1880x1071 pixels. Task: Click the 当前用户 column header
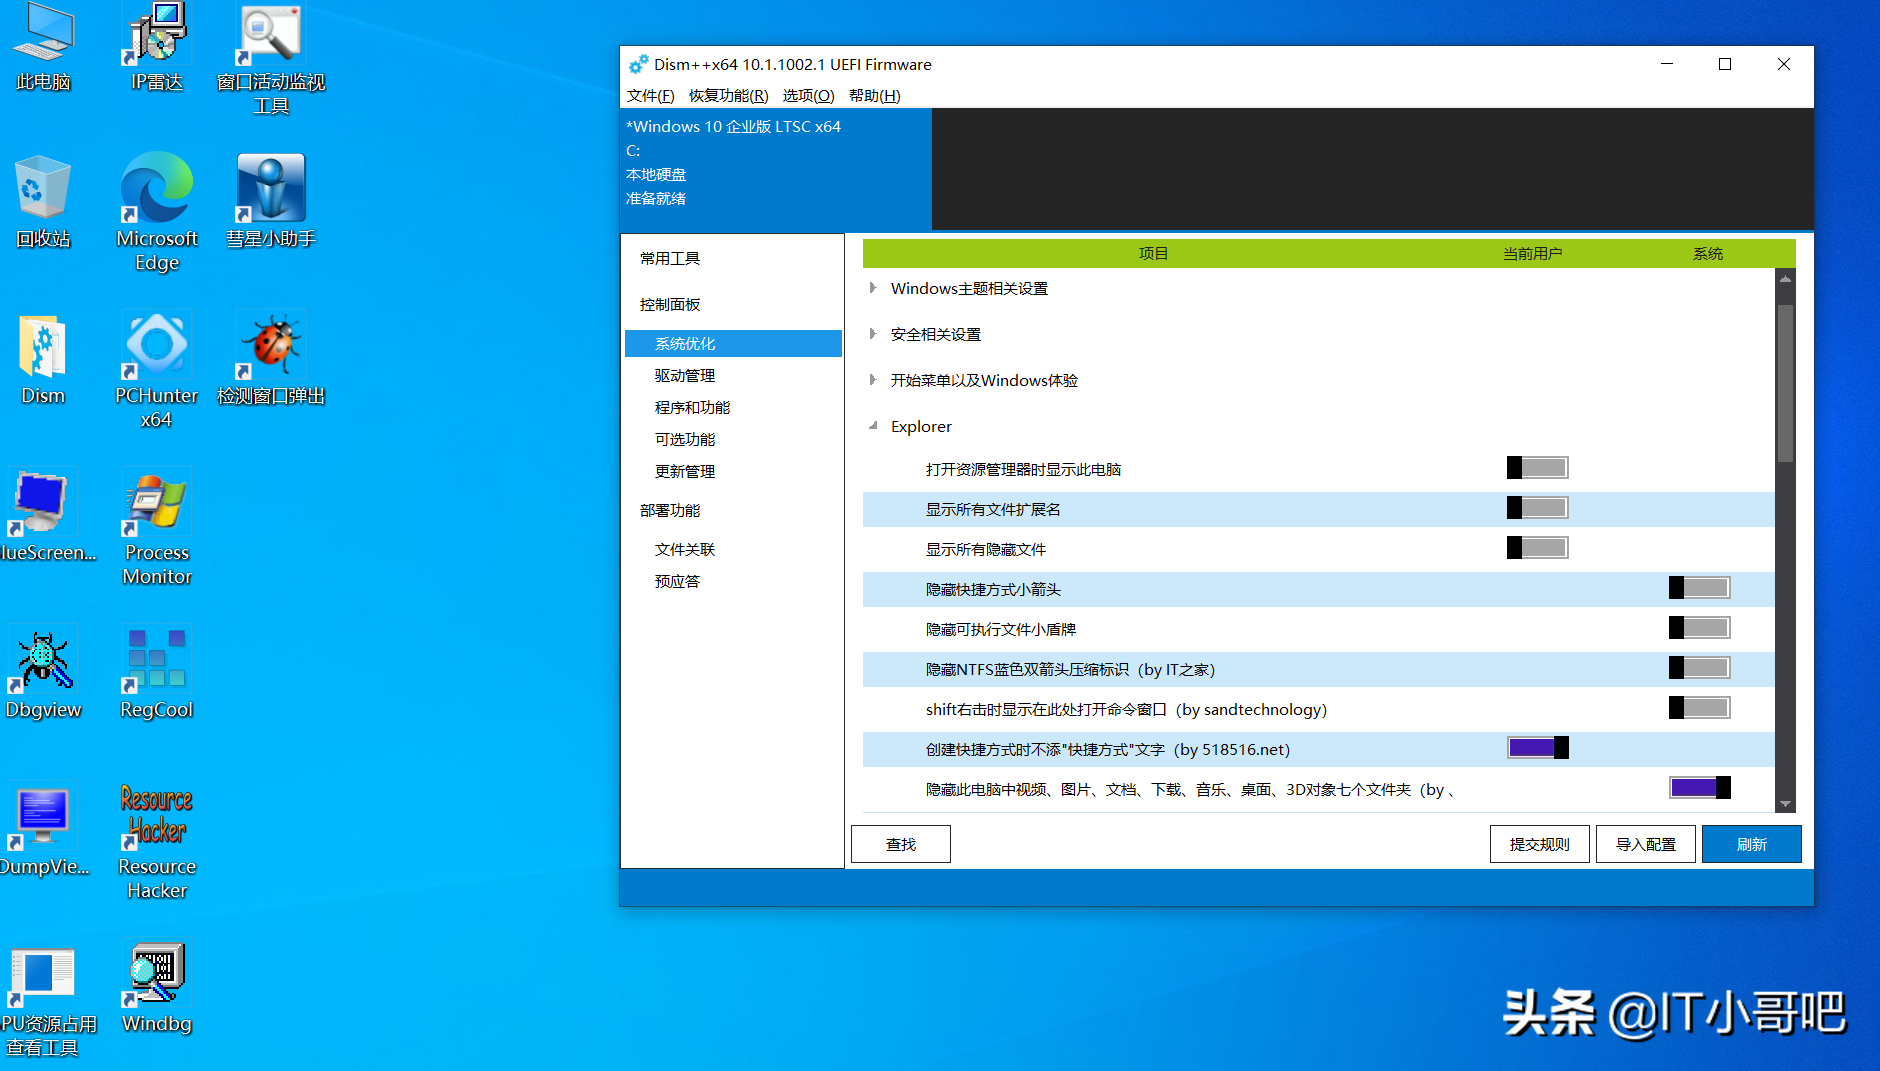(1532, 253)
